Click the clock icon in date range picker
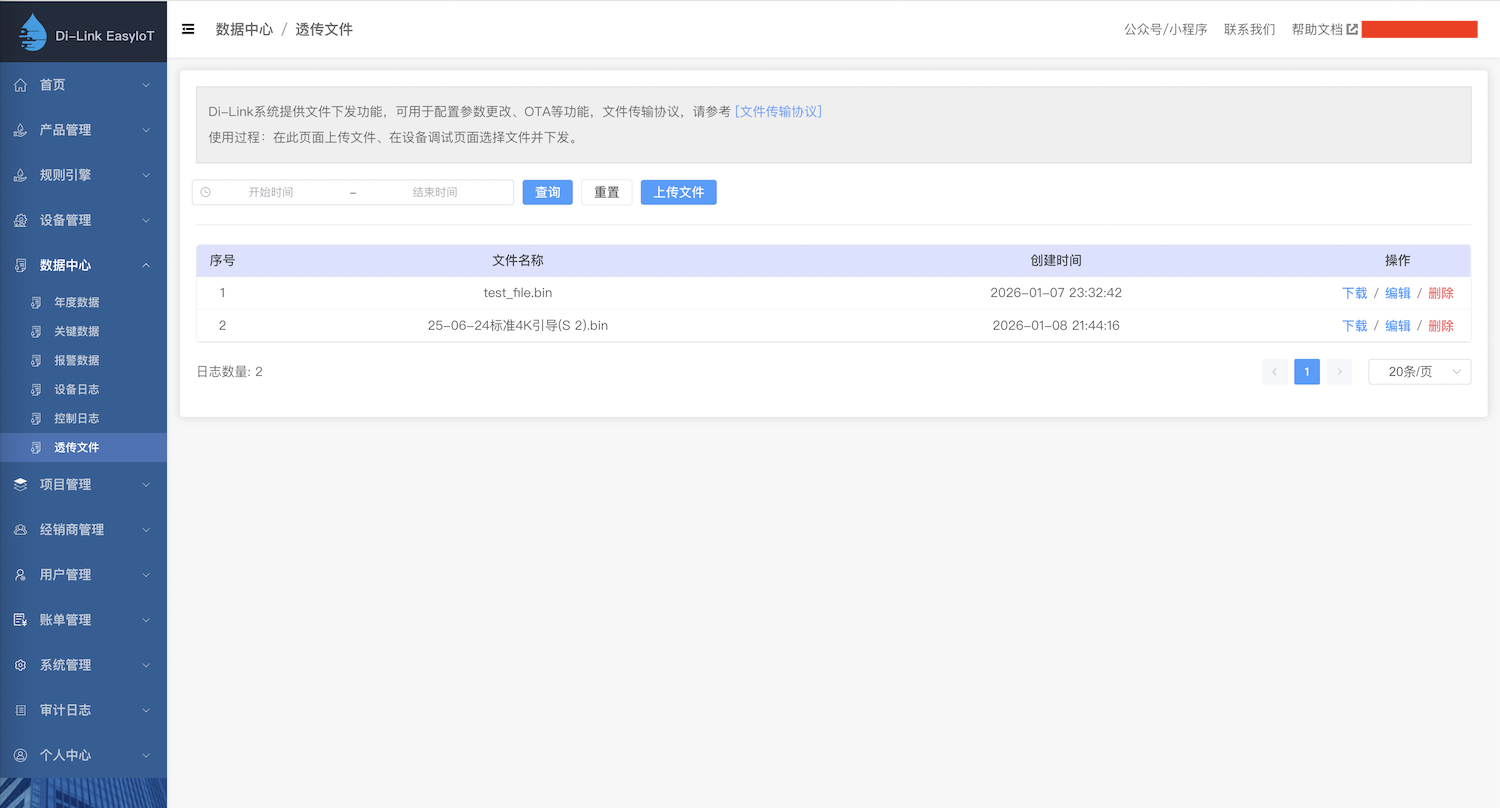Viewport: 1500px width, 808px height. point(206,192)
